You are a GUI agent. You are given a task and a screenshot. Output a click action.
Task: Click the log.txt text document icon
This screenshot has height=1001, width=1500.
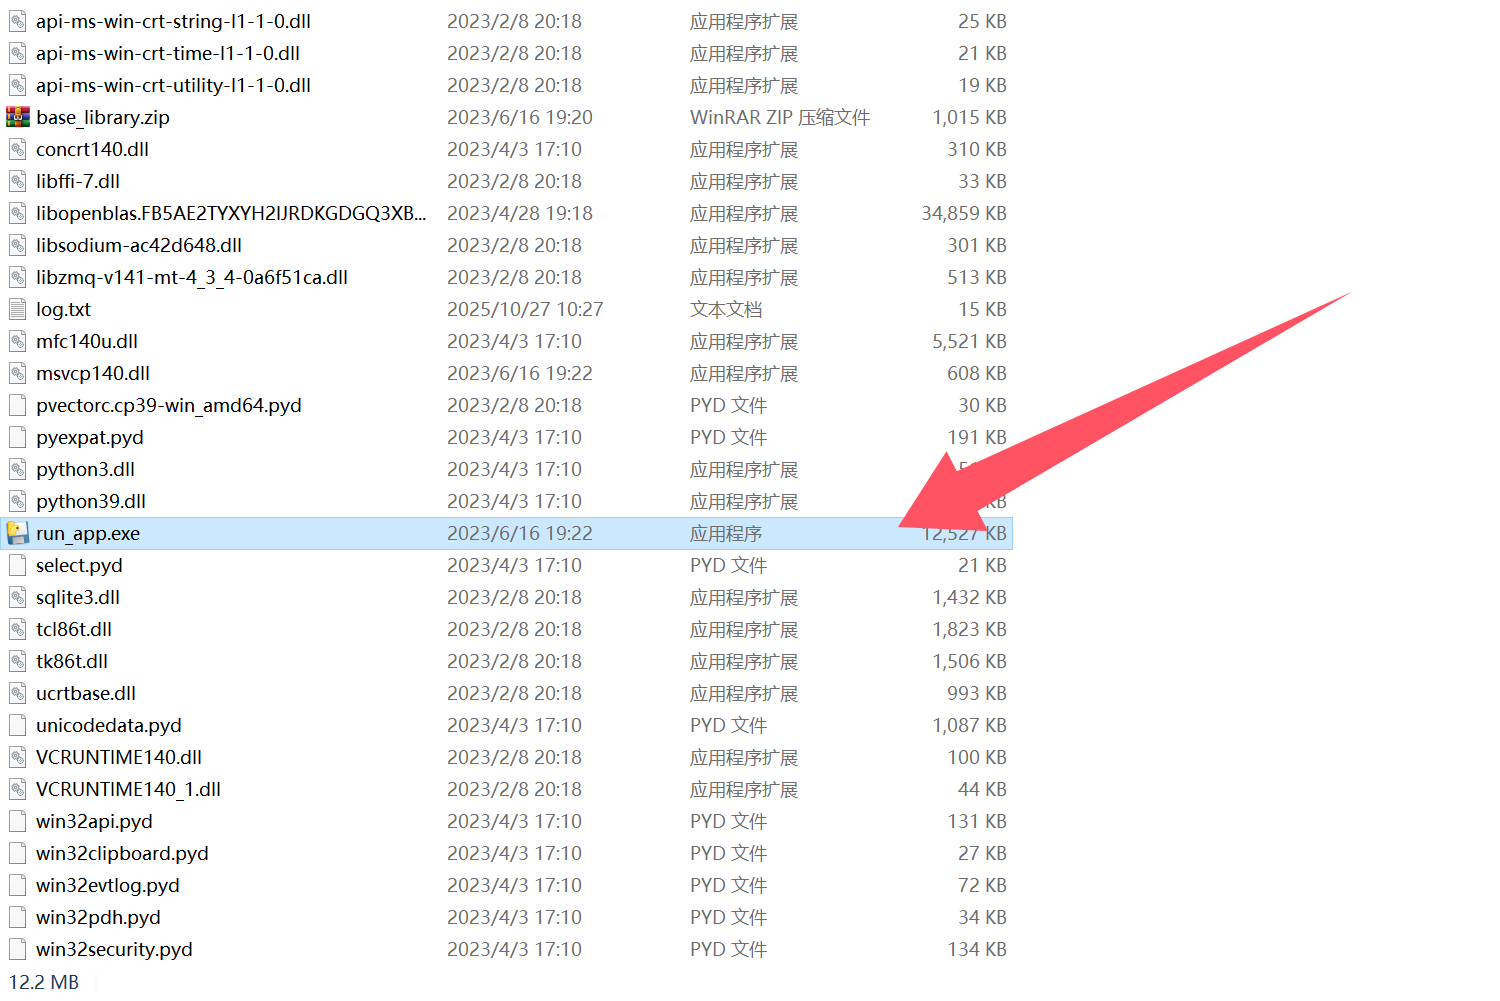pos(18,309)
